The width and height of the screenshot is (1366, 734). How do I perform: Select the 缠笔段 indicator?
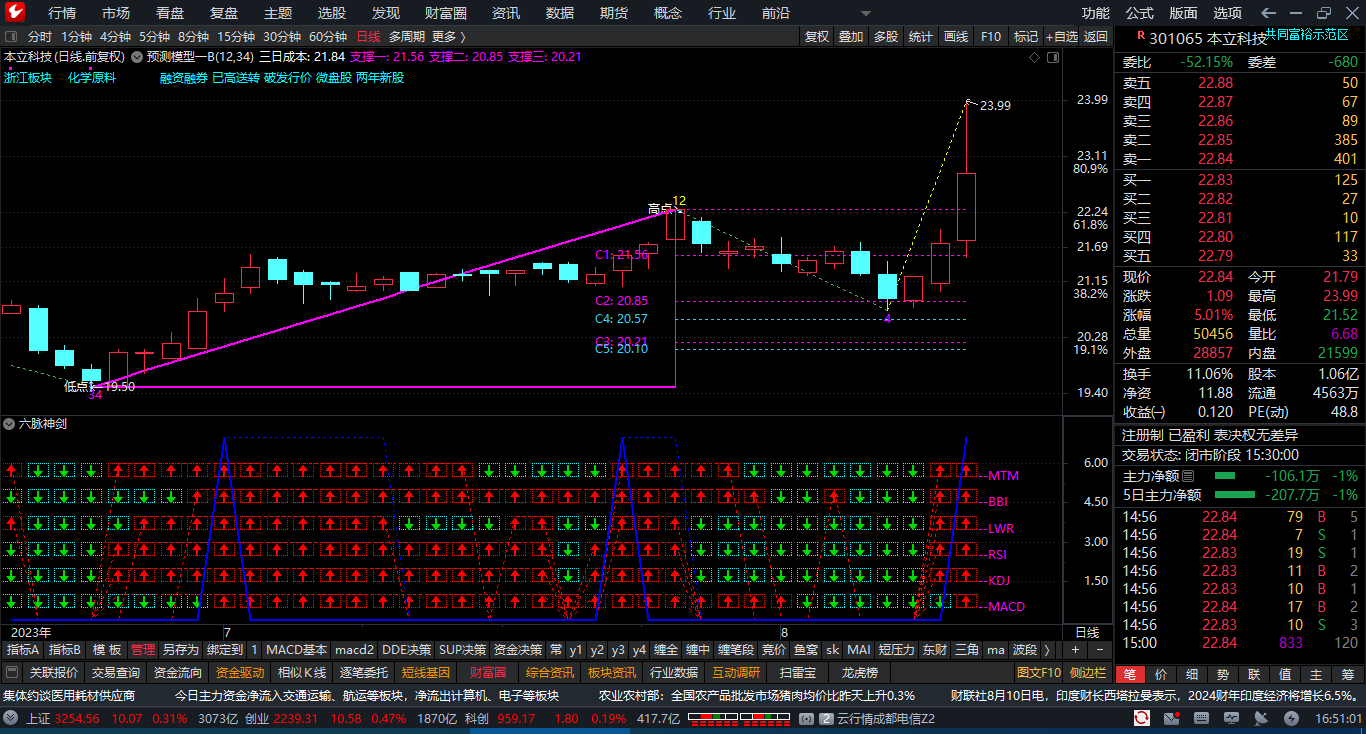click(x=736, y=649)
